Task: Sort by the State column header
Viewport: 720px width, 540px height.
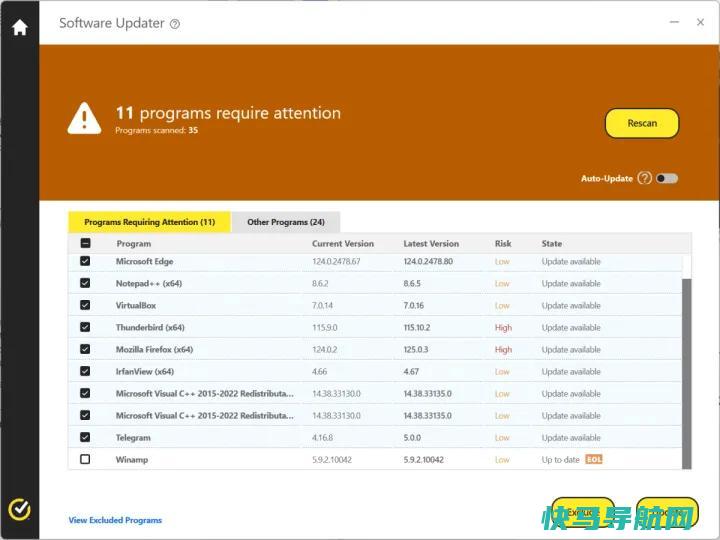Action: point(551,243)
